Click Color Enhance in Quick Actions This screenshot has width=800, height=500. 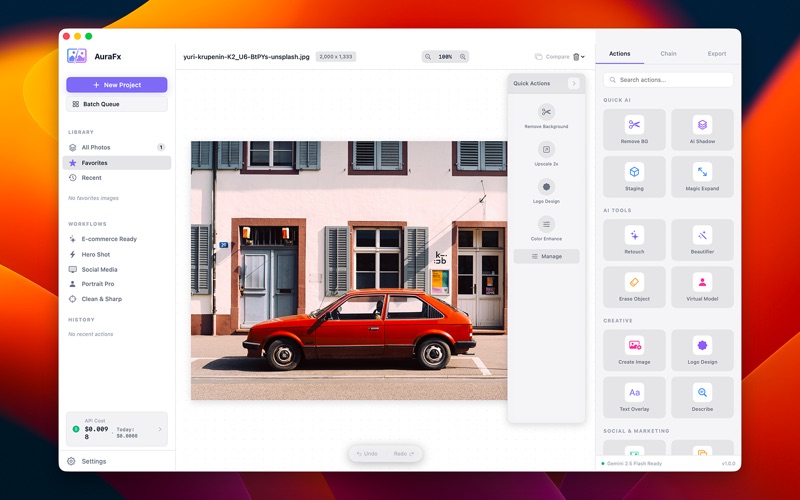546,229
